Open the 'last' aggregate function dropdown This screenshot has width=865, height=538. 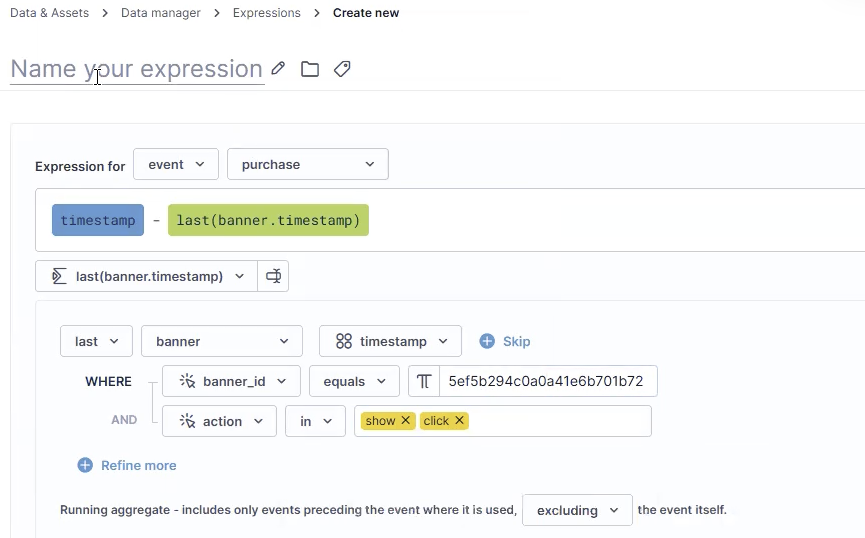point(97,341)
